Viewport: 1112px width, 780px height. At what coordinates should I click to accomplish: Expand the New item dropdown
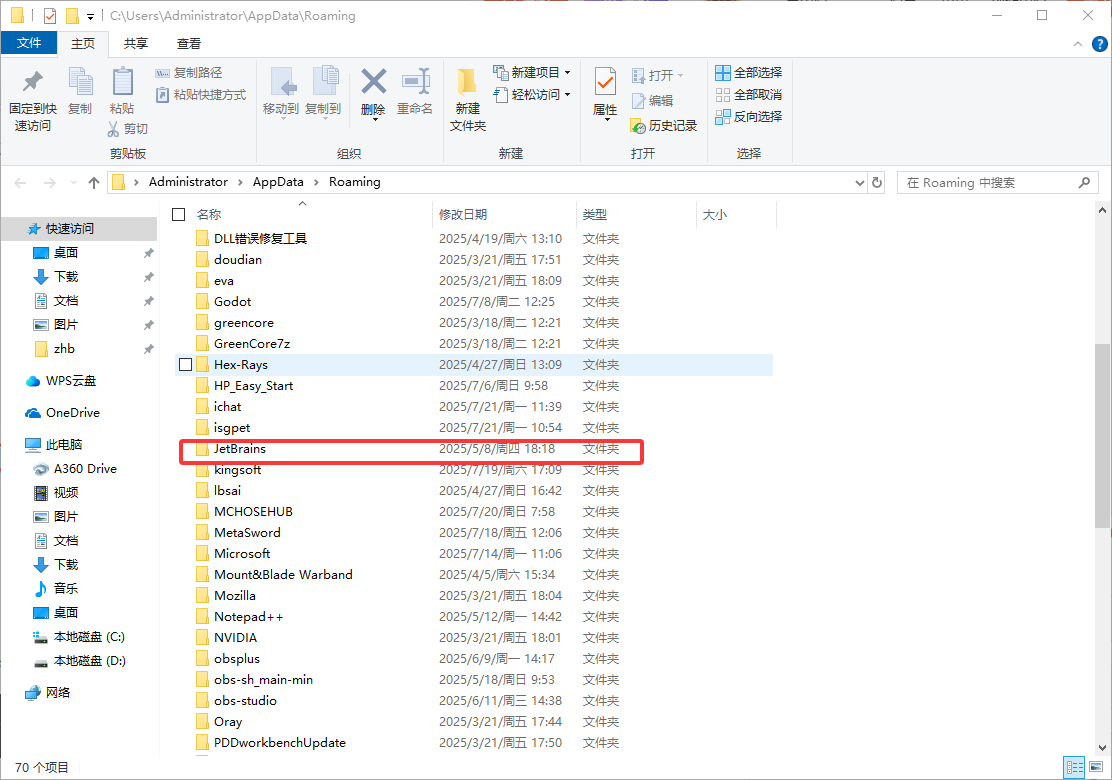pyautogui.click(x=567, y=72)
